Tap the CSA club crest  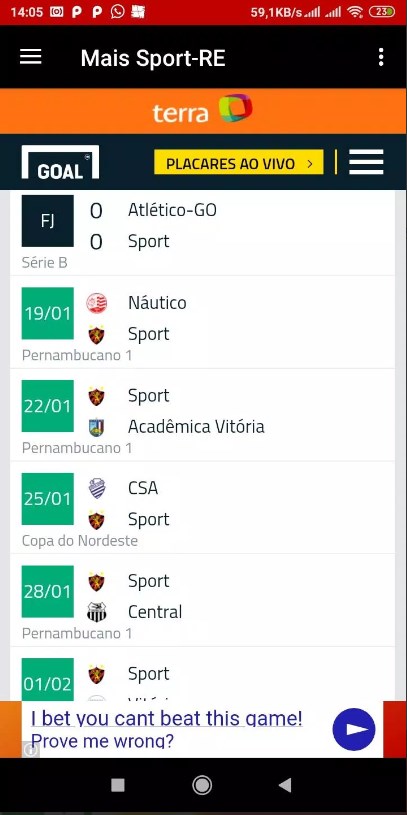tap(97, 489)
